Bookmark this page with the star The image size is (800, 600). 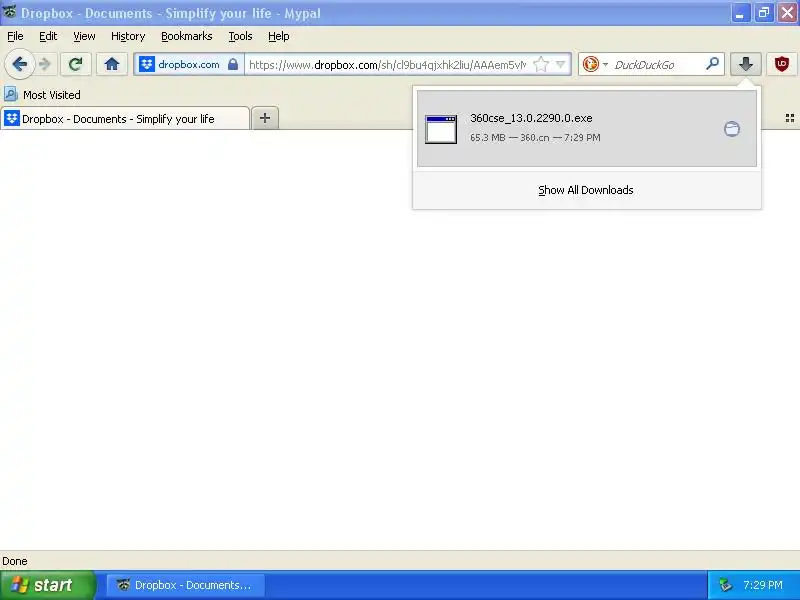[x=540, y=64]
